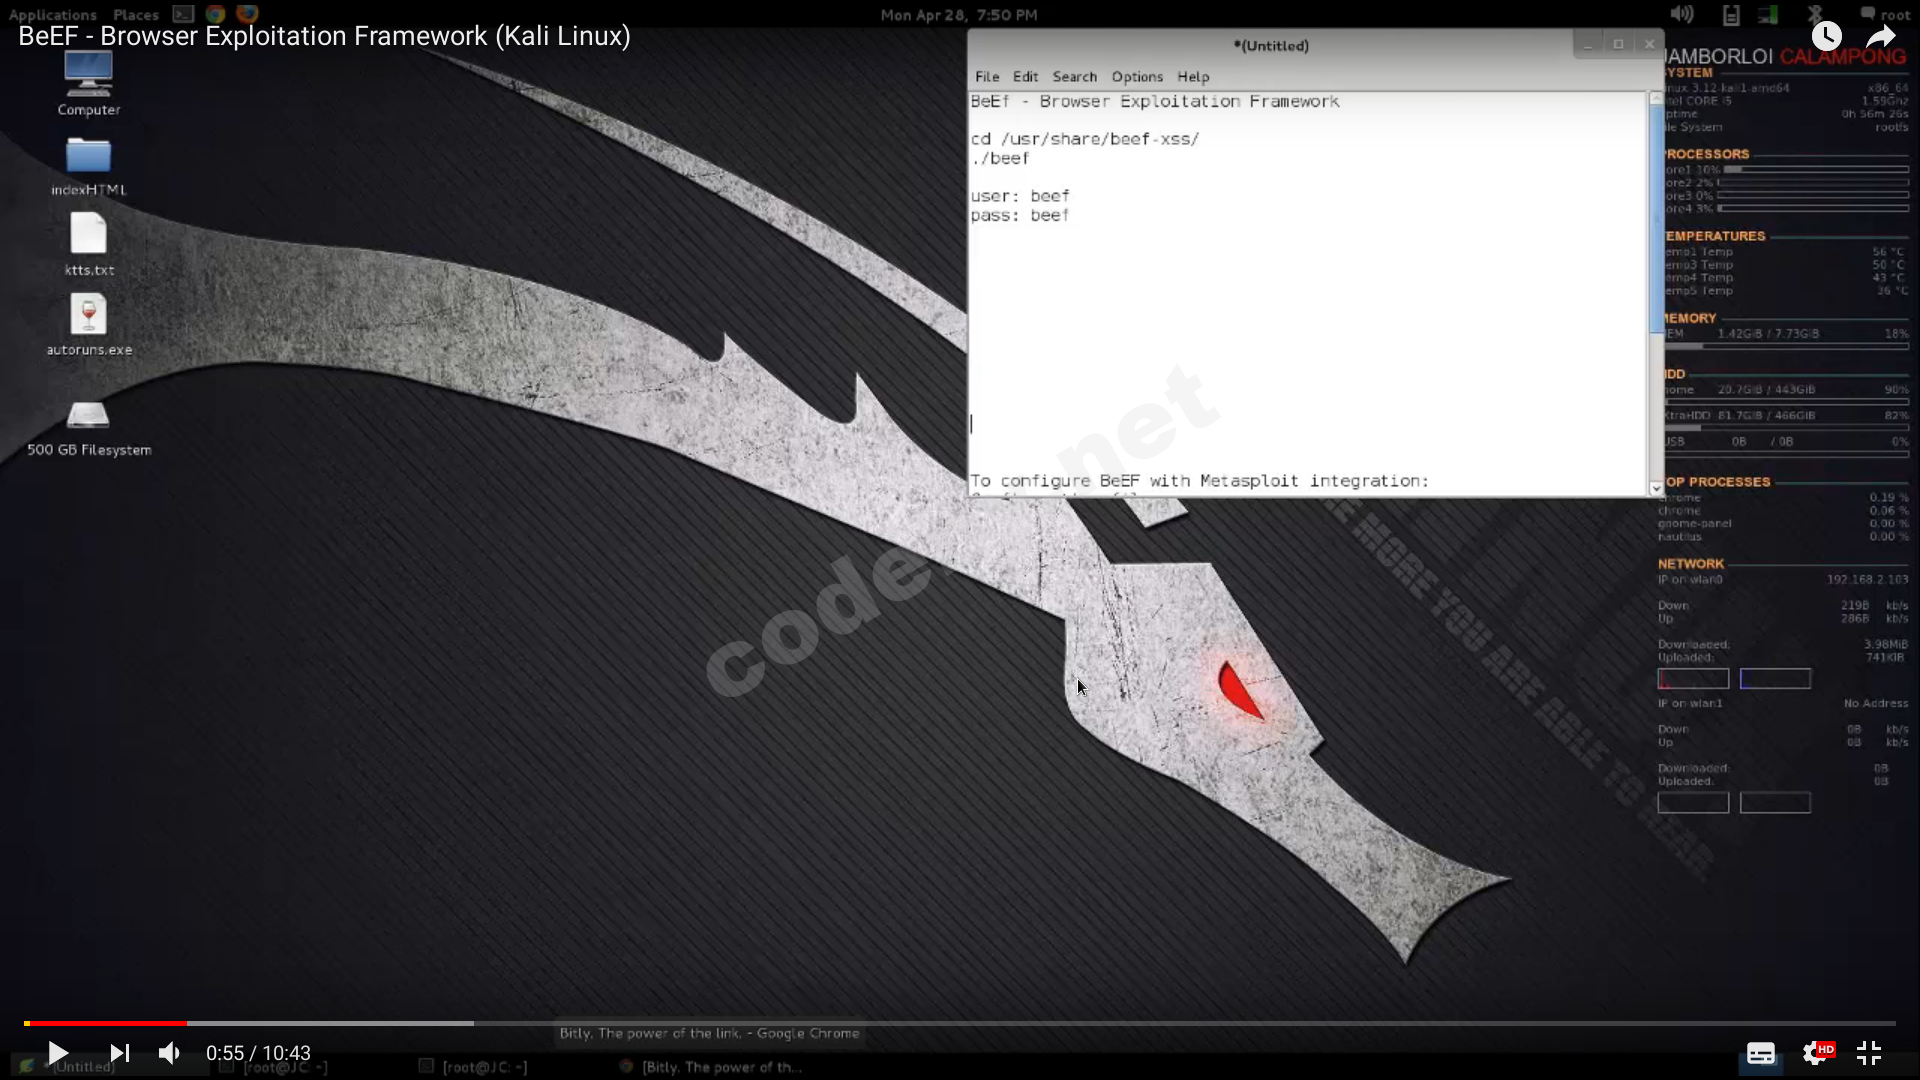Click the Share arrow icon
The image size is (1920, 1080).
1881,37
